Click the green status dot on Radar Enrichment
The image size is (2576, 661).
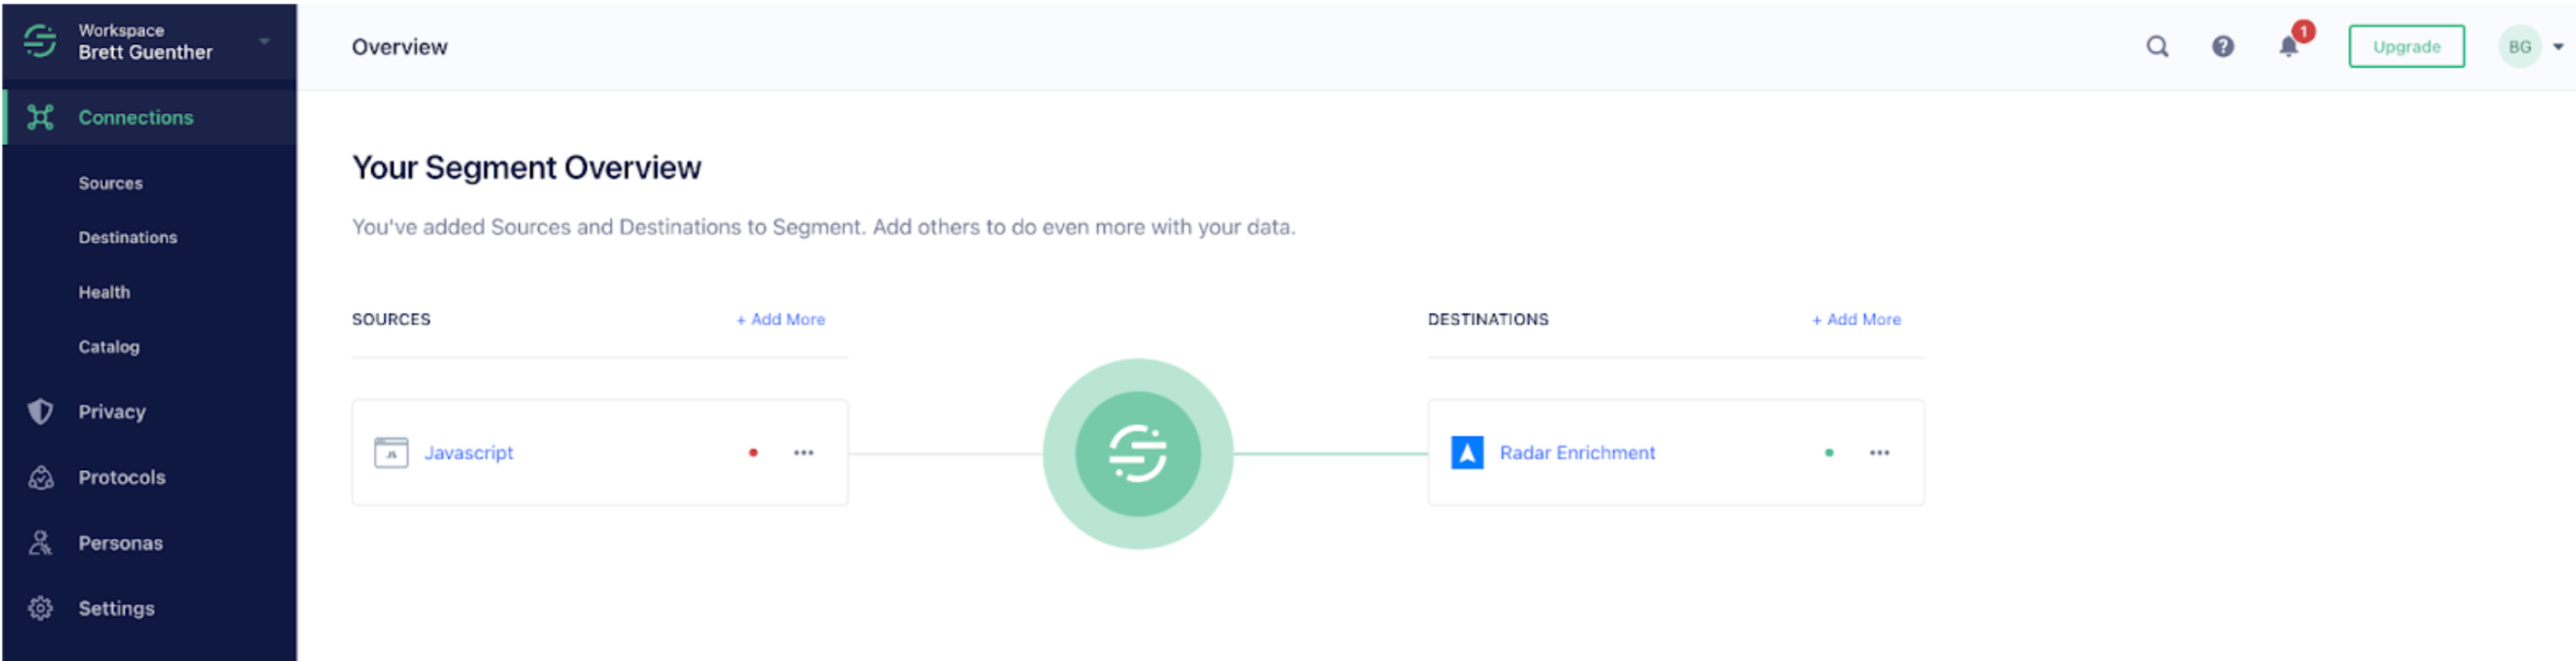pyautogui.click(x=1828, y=453)
